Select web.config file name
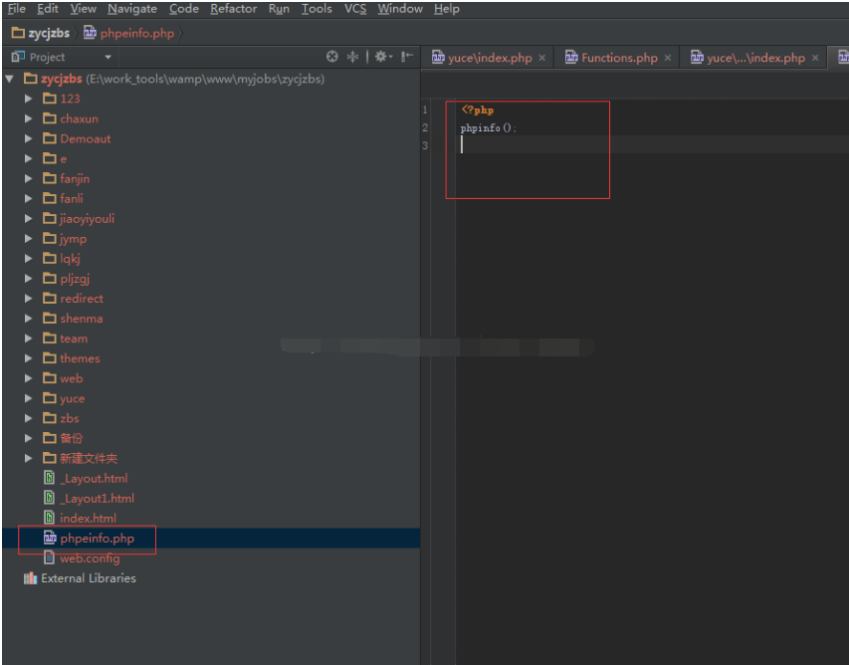Screen dimensions: 849x665 click(90, 558)
